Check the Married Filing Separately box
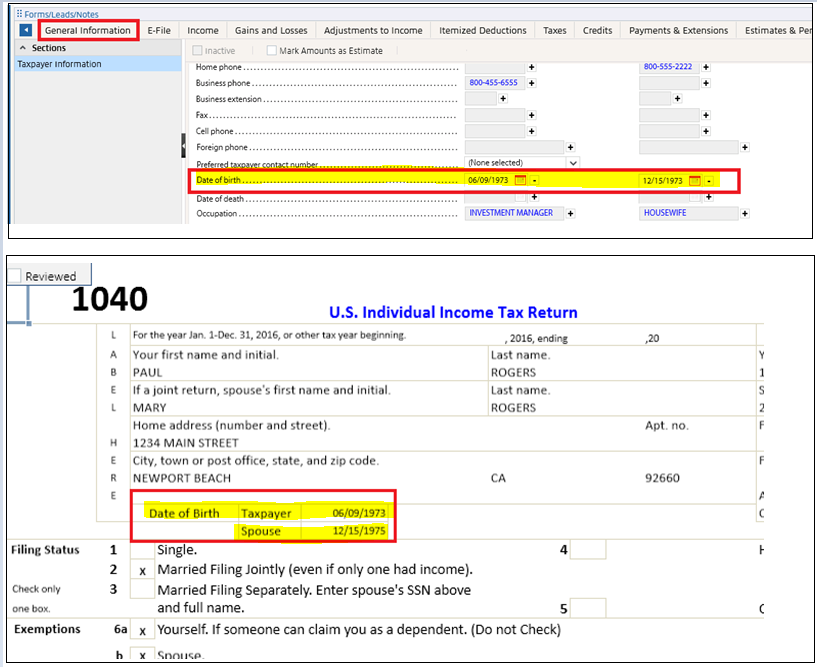The image size is (817, 667). (x=144, y=589)
